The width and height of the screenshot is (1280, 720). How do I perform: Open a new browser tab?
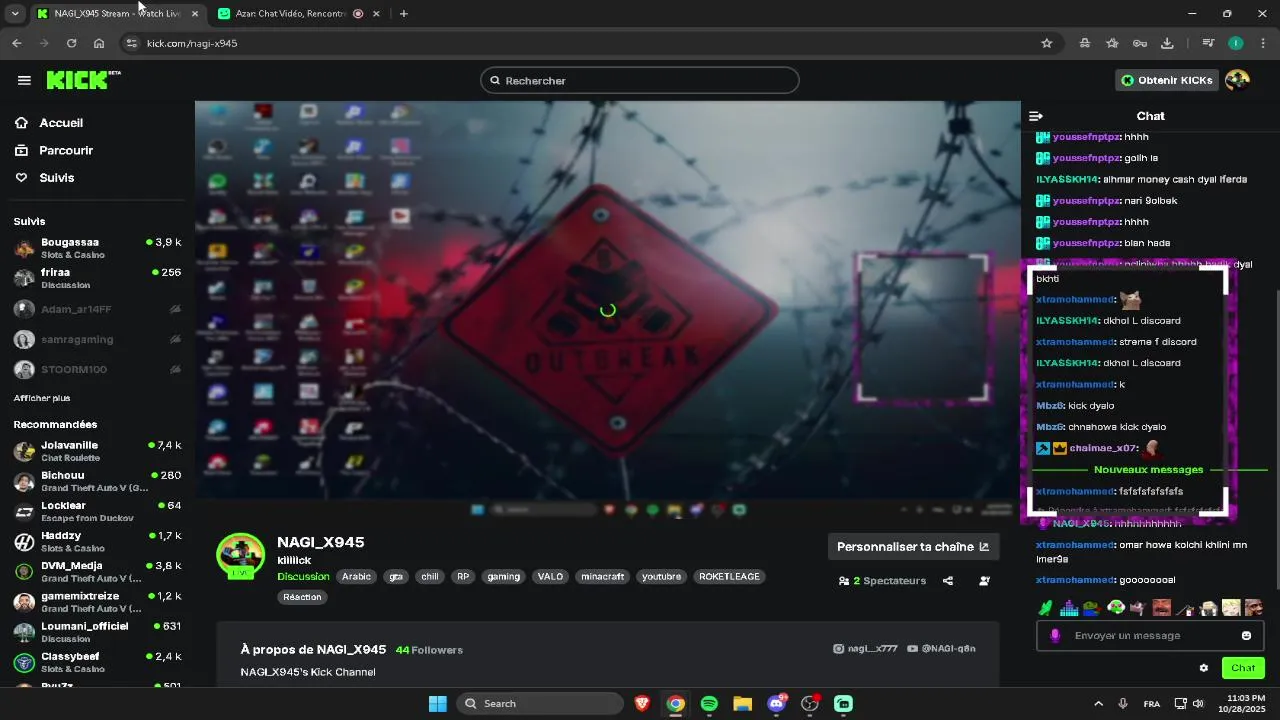[x=403, y=14]
